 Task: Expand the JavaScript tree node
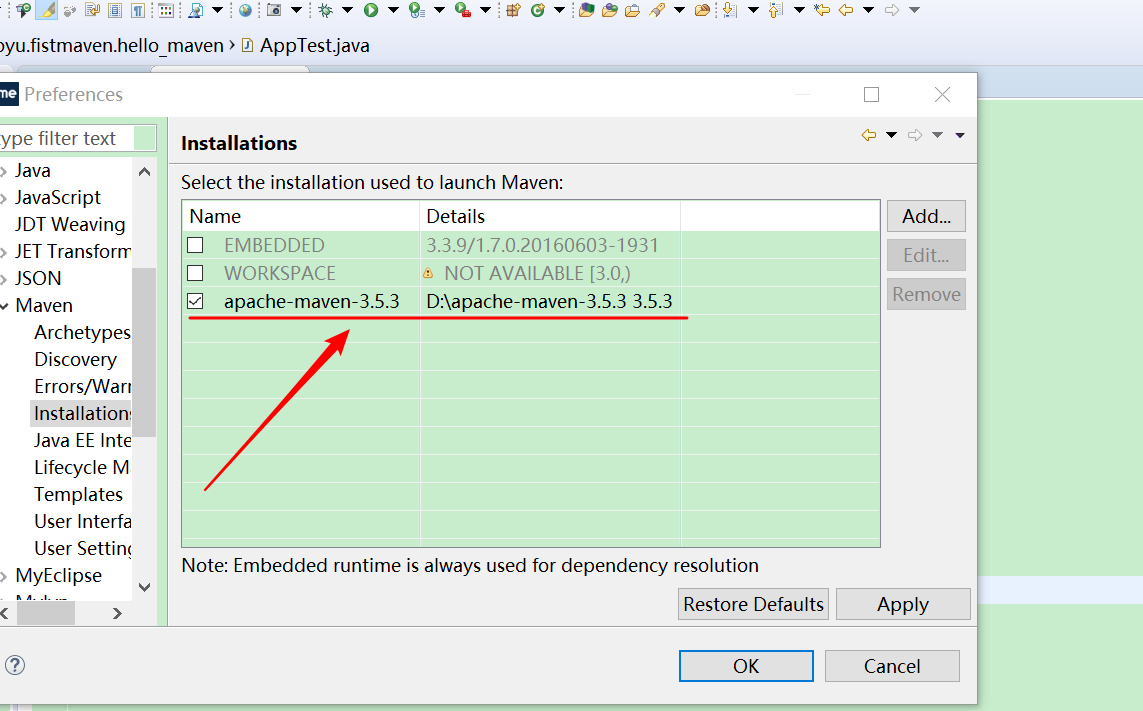[x=4, y=198]
